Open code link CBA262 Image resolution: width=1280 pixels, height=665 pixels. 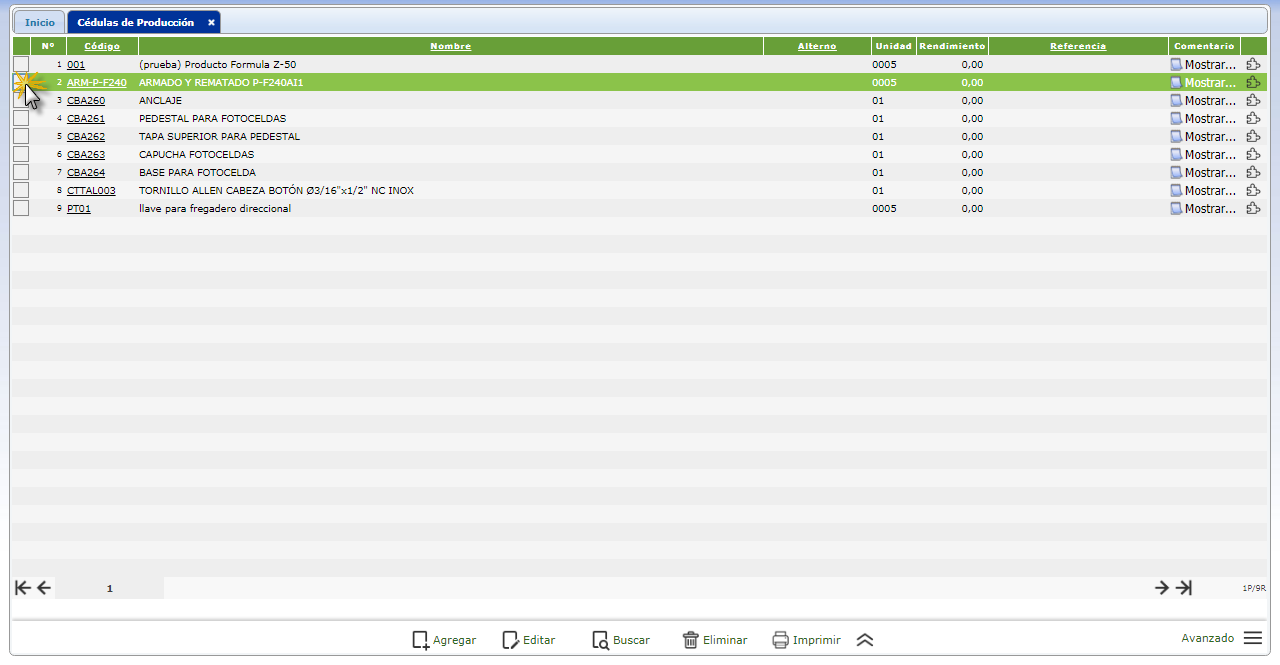pos(86,136)
